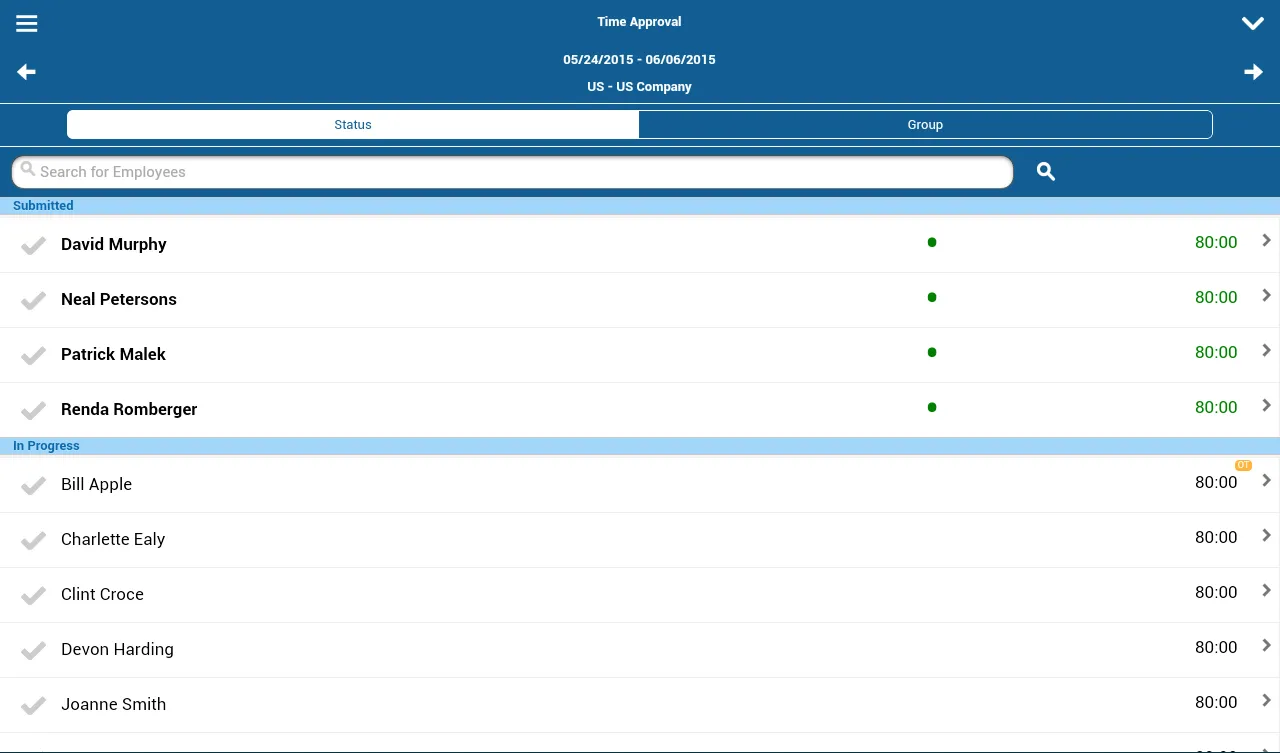The height and width of the screenshot is (753, 1280).
Task: Click the 05/24/2015 - 06/06/2015 date range
Action: [x=639, y=60]
